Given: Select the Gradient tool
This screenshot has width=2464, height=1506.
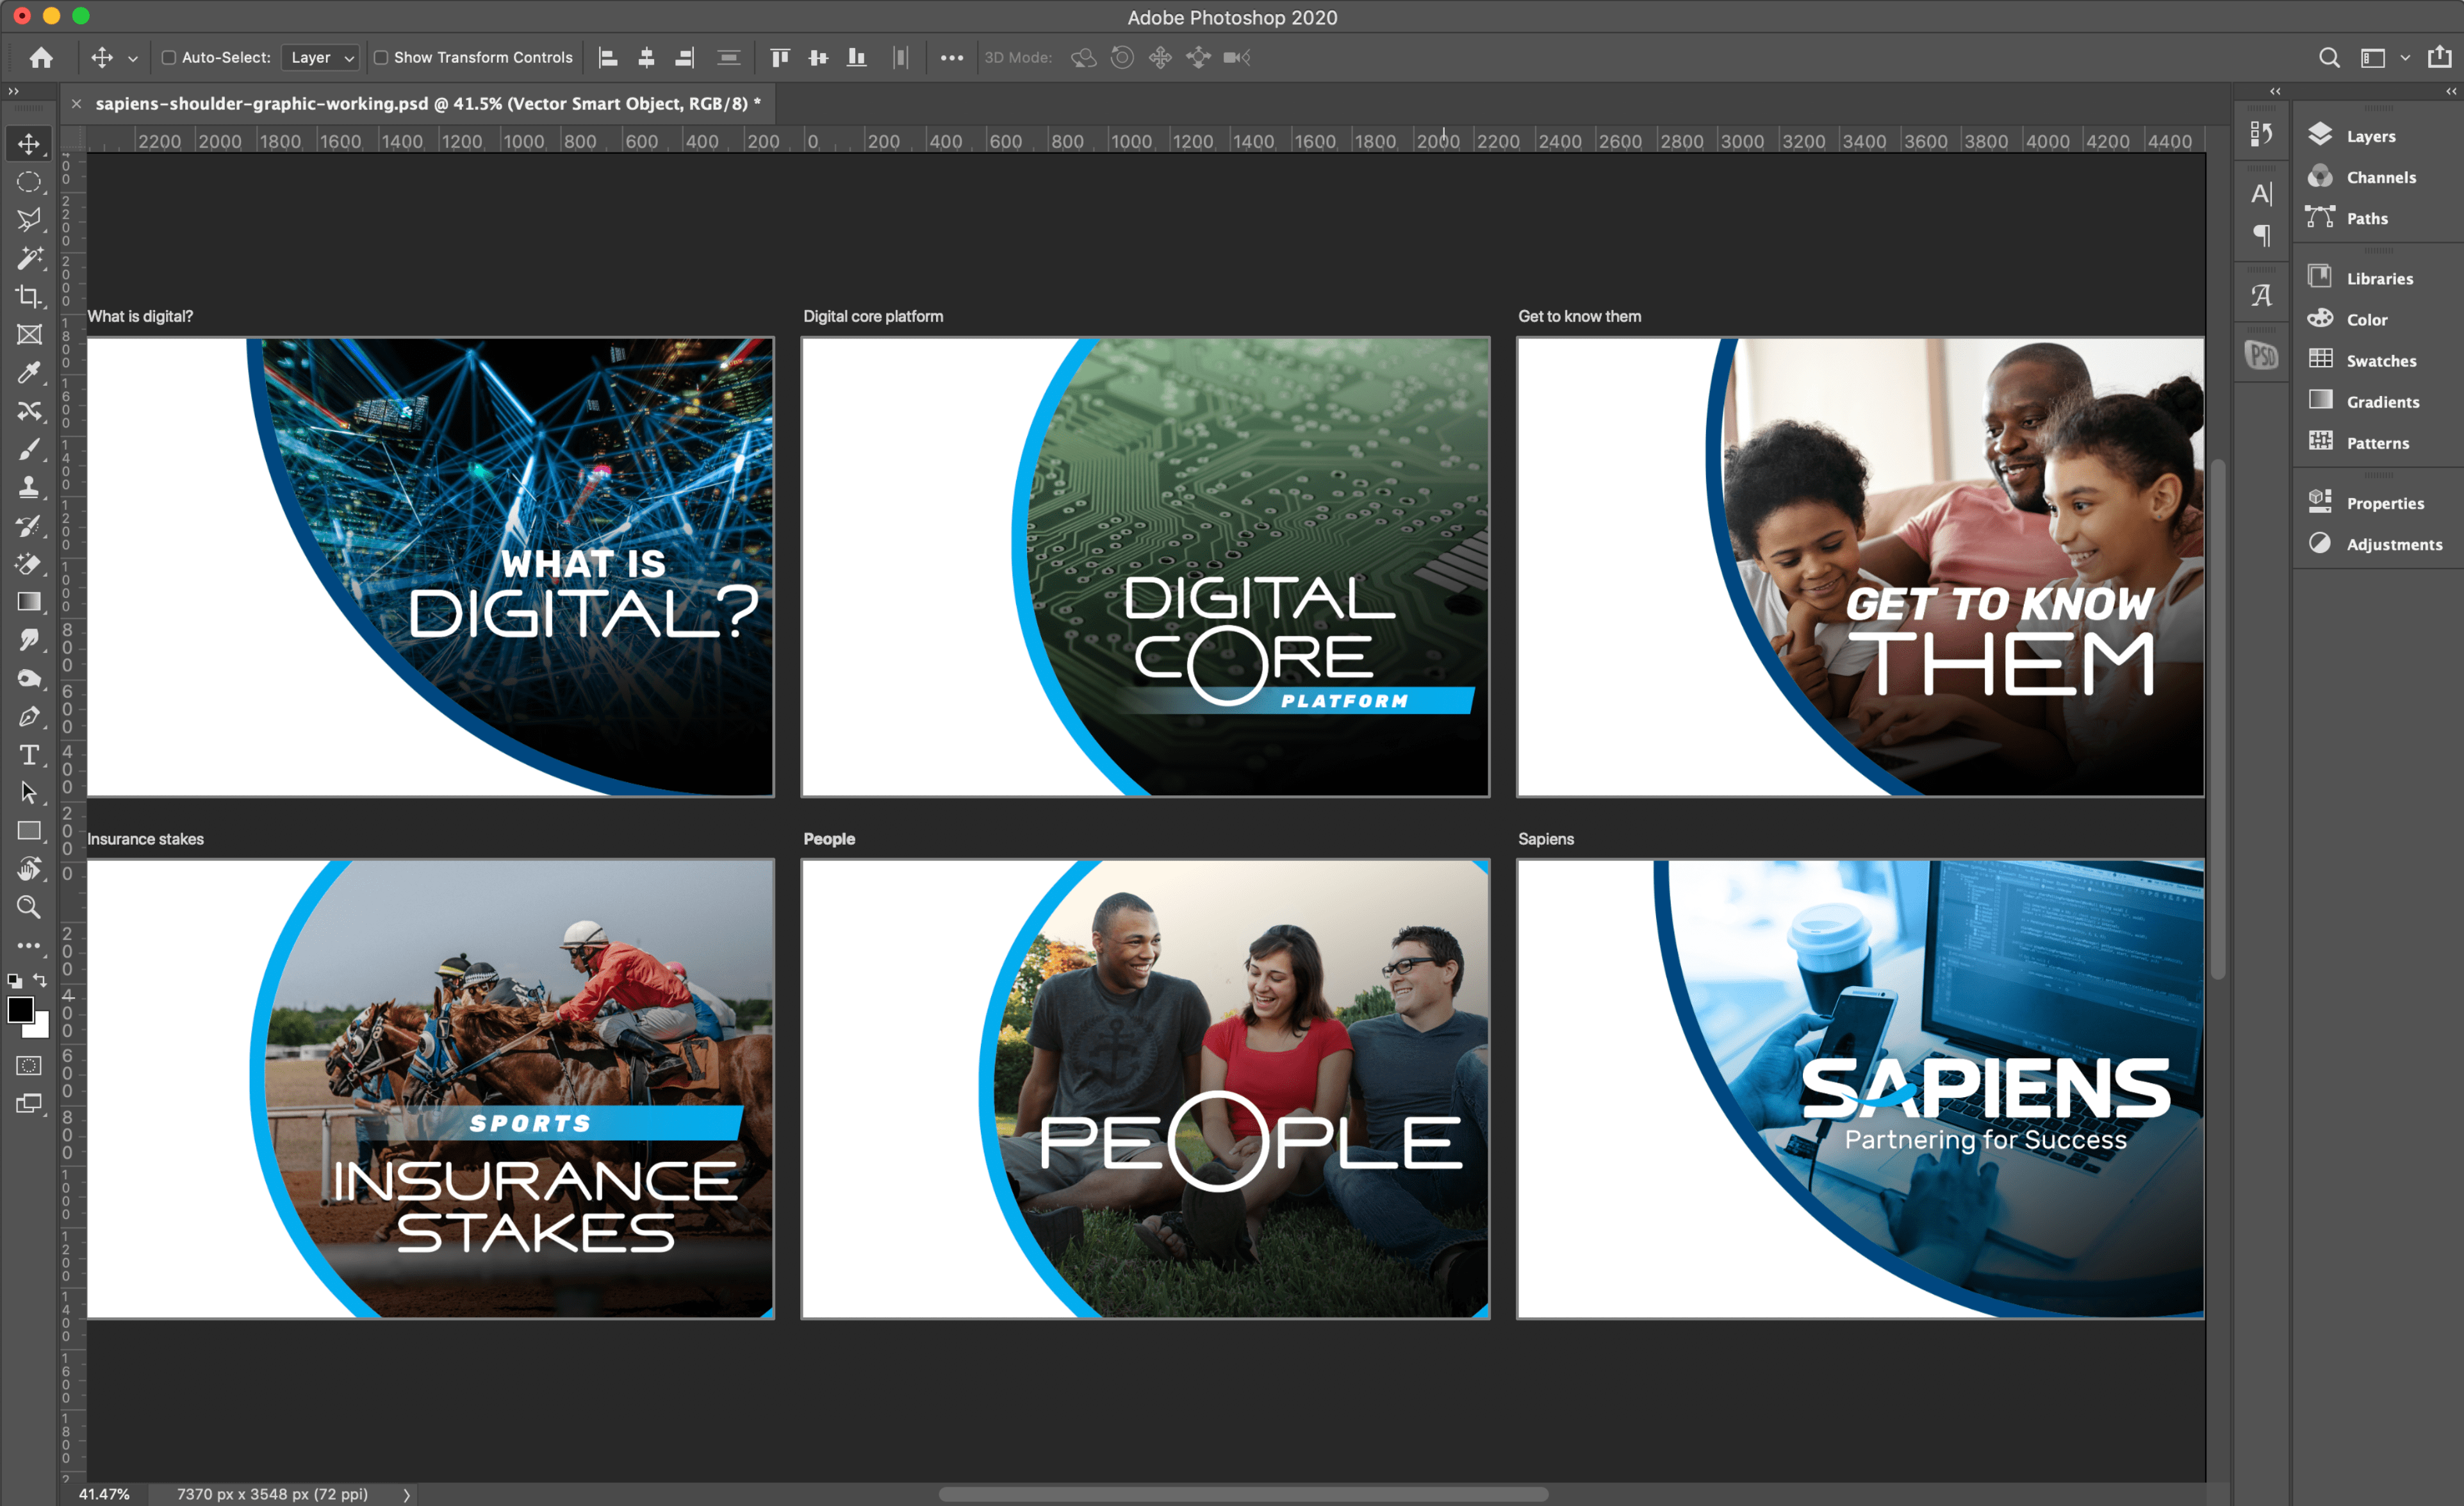Looking at the screenshot, I should tap(29, 602).
